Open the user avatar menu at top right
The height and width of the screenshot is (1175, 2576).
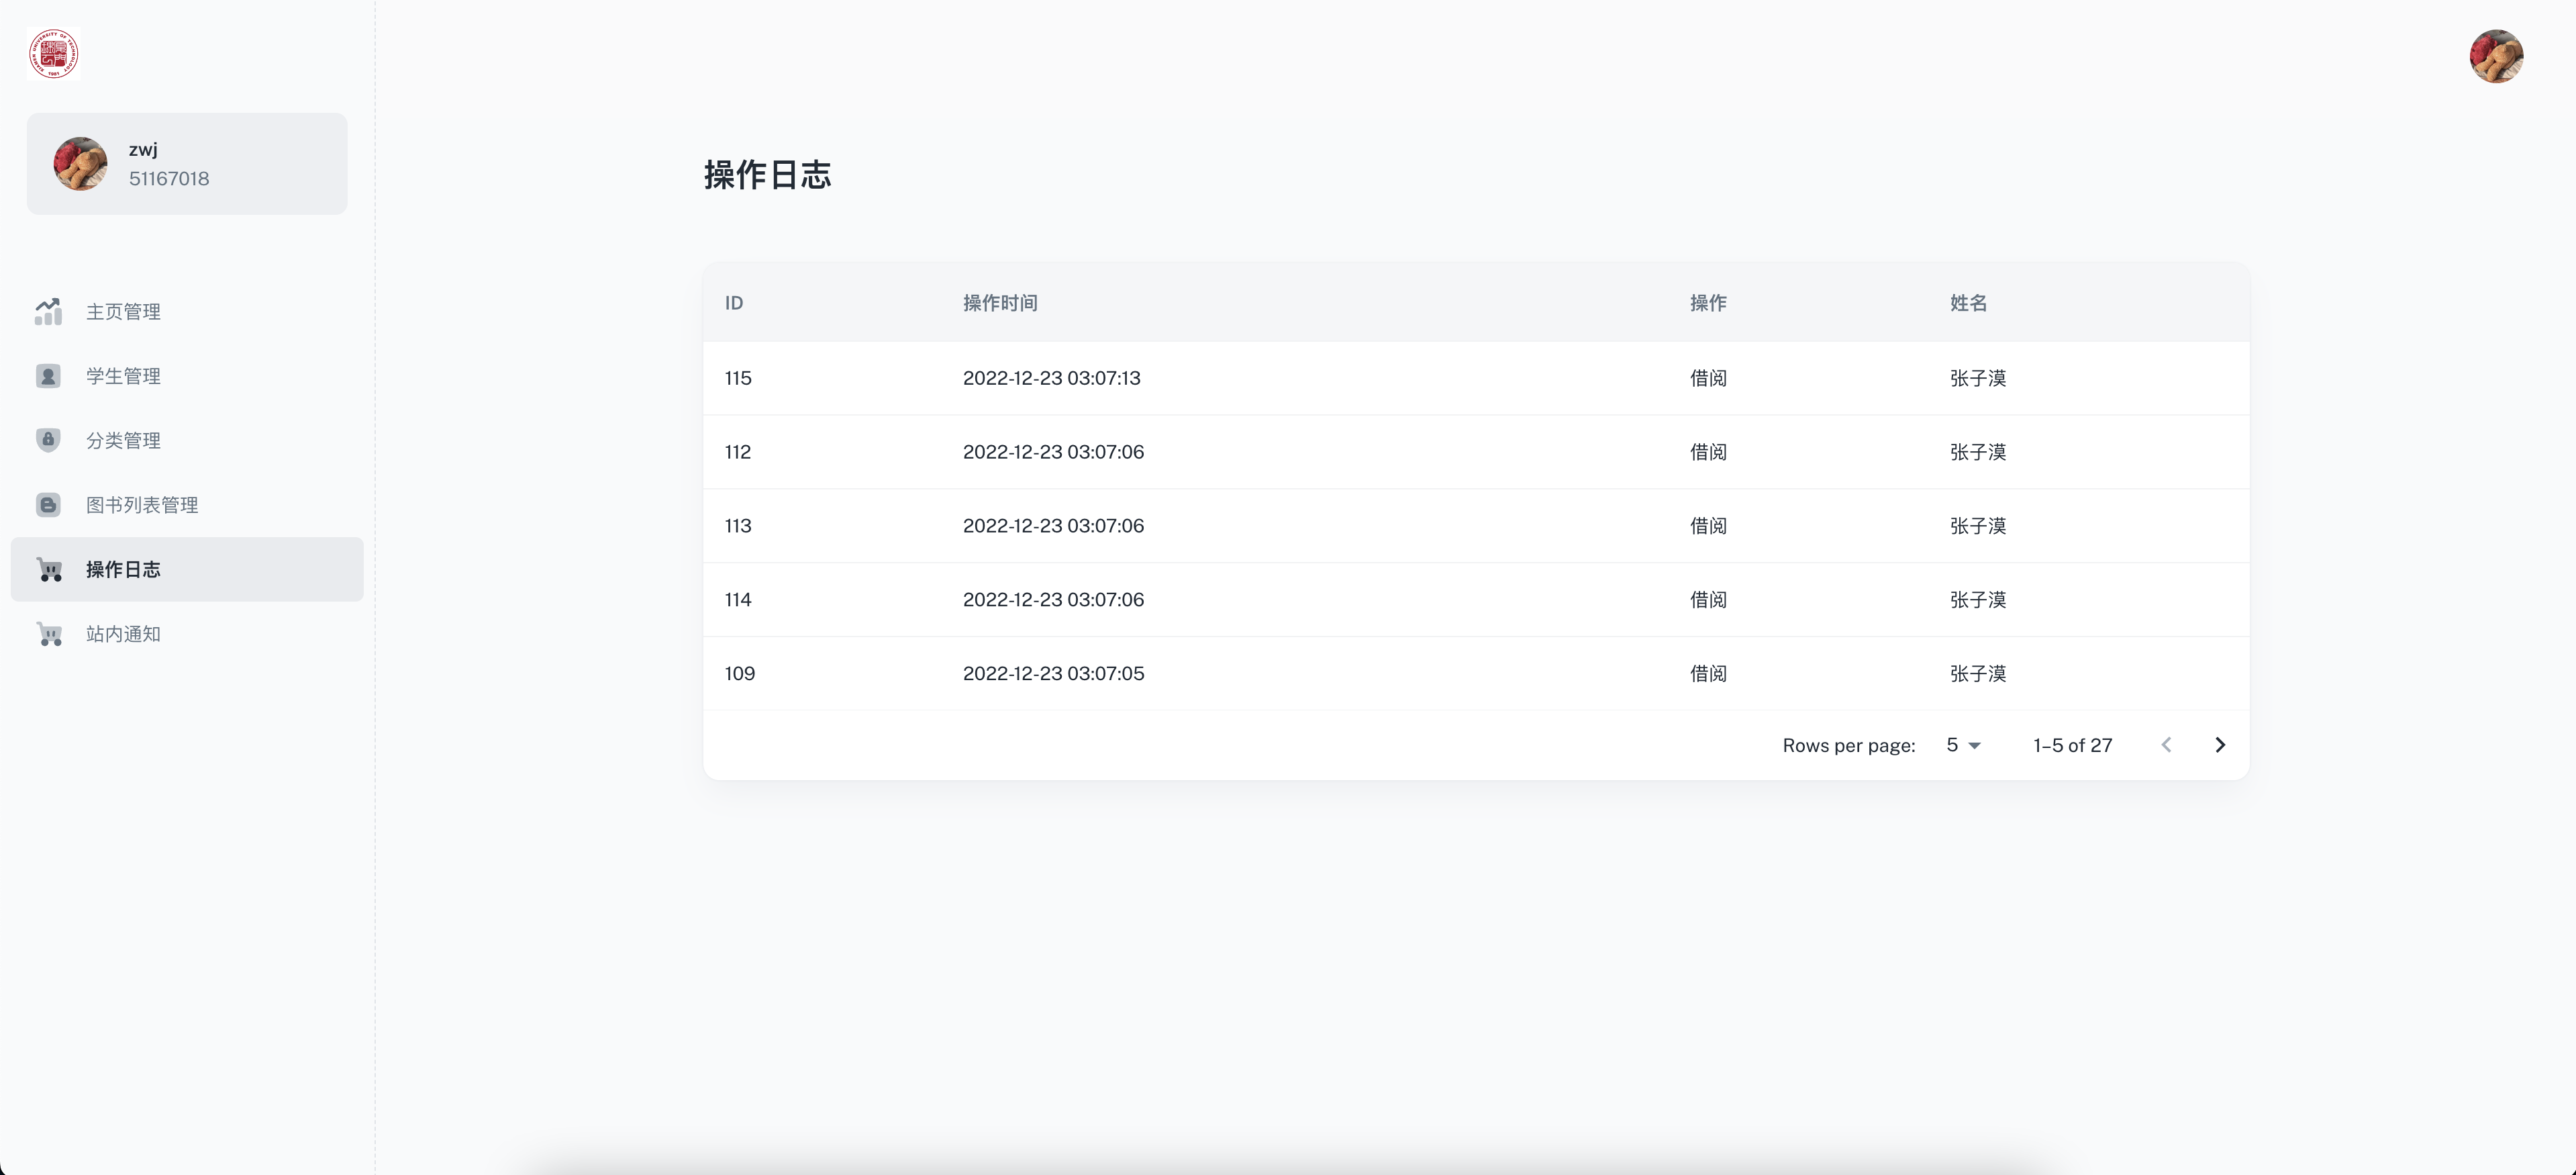coord(2496,57)
